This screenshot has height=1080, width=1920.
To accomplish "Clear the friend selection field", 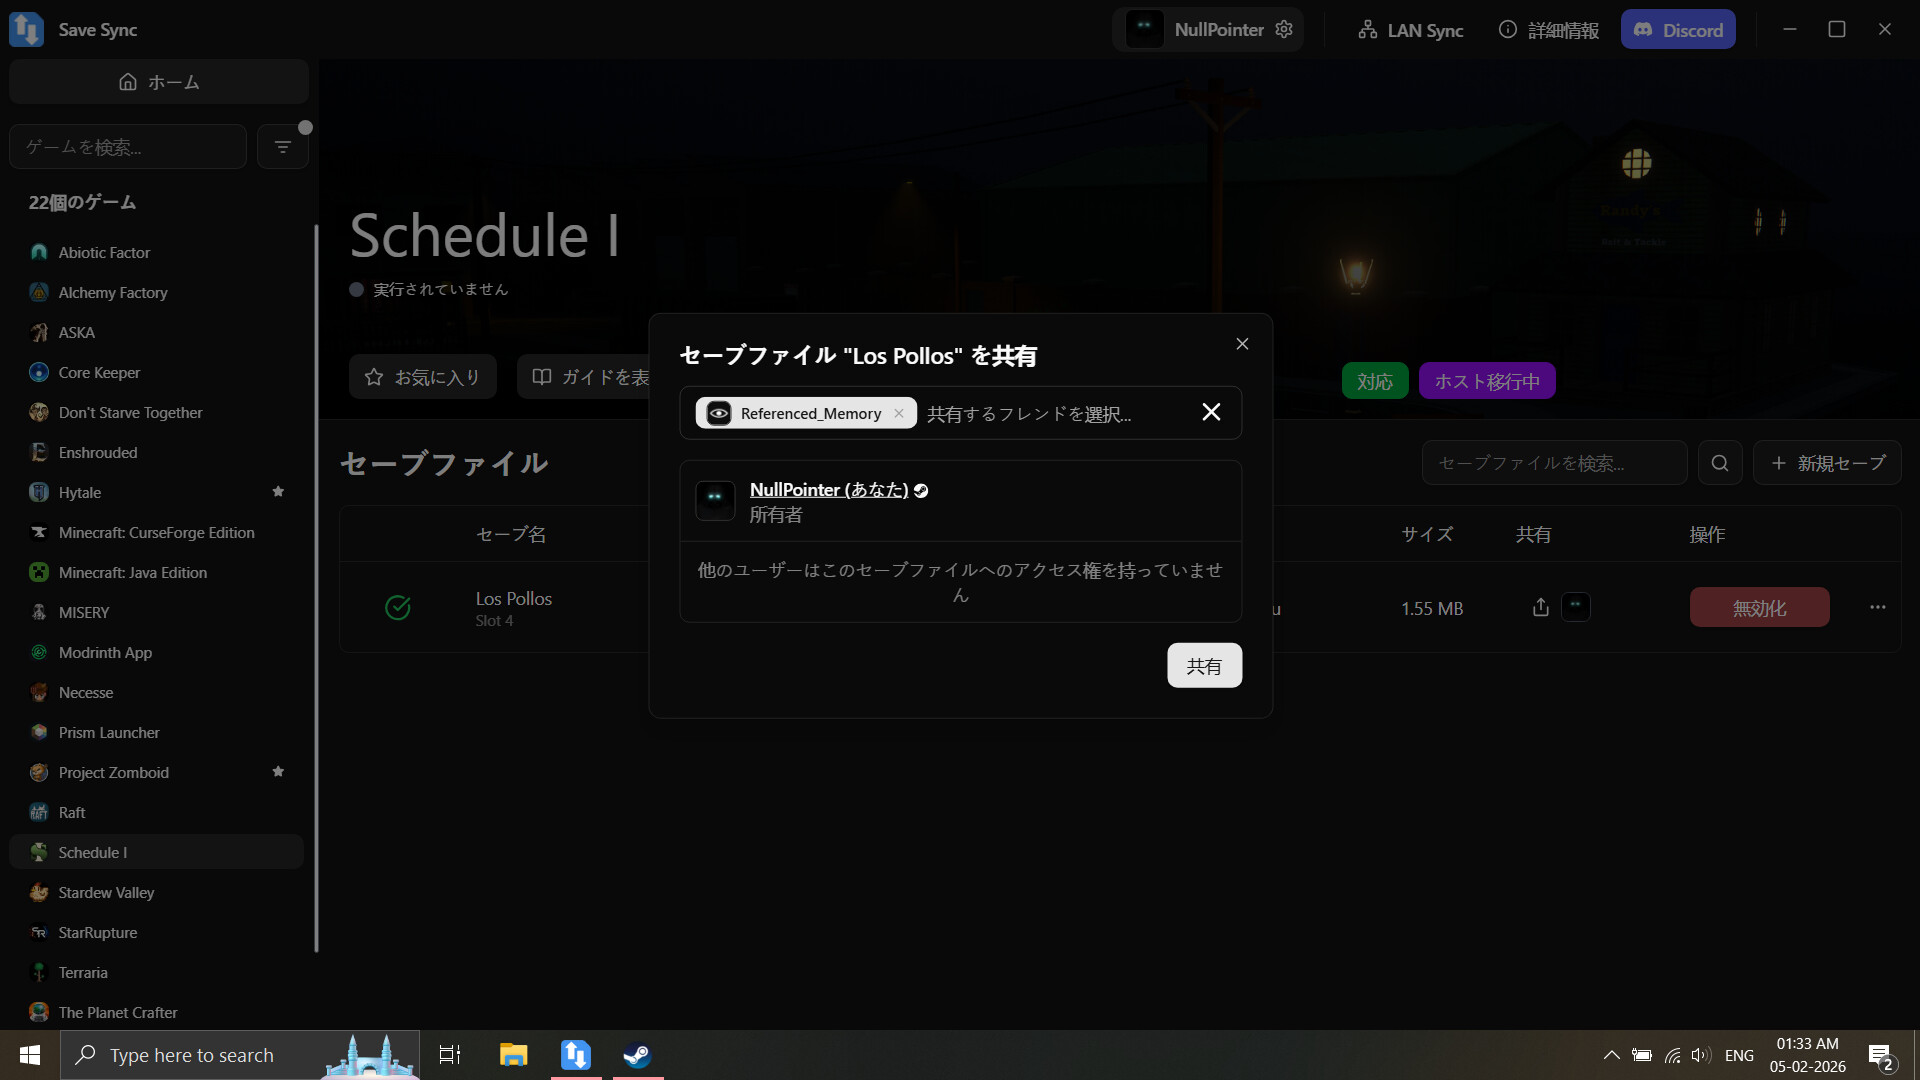I will [1211, 412].
